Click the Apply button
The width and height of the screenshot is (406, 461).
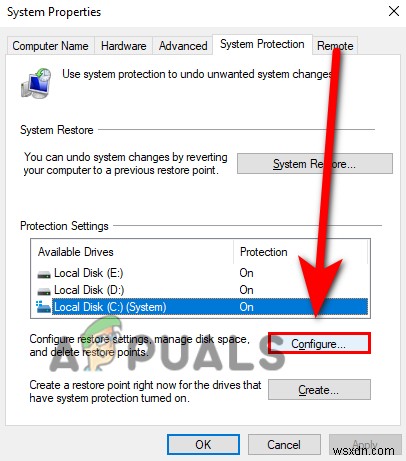click(x=365, y=444)
